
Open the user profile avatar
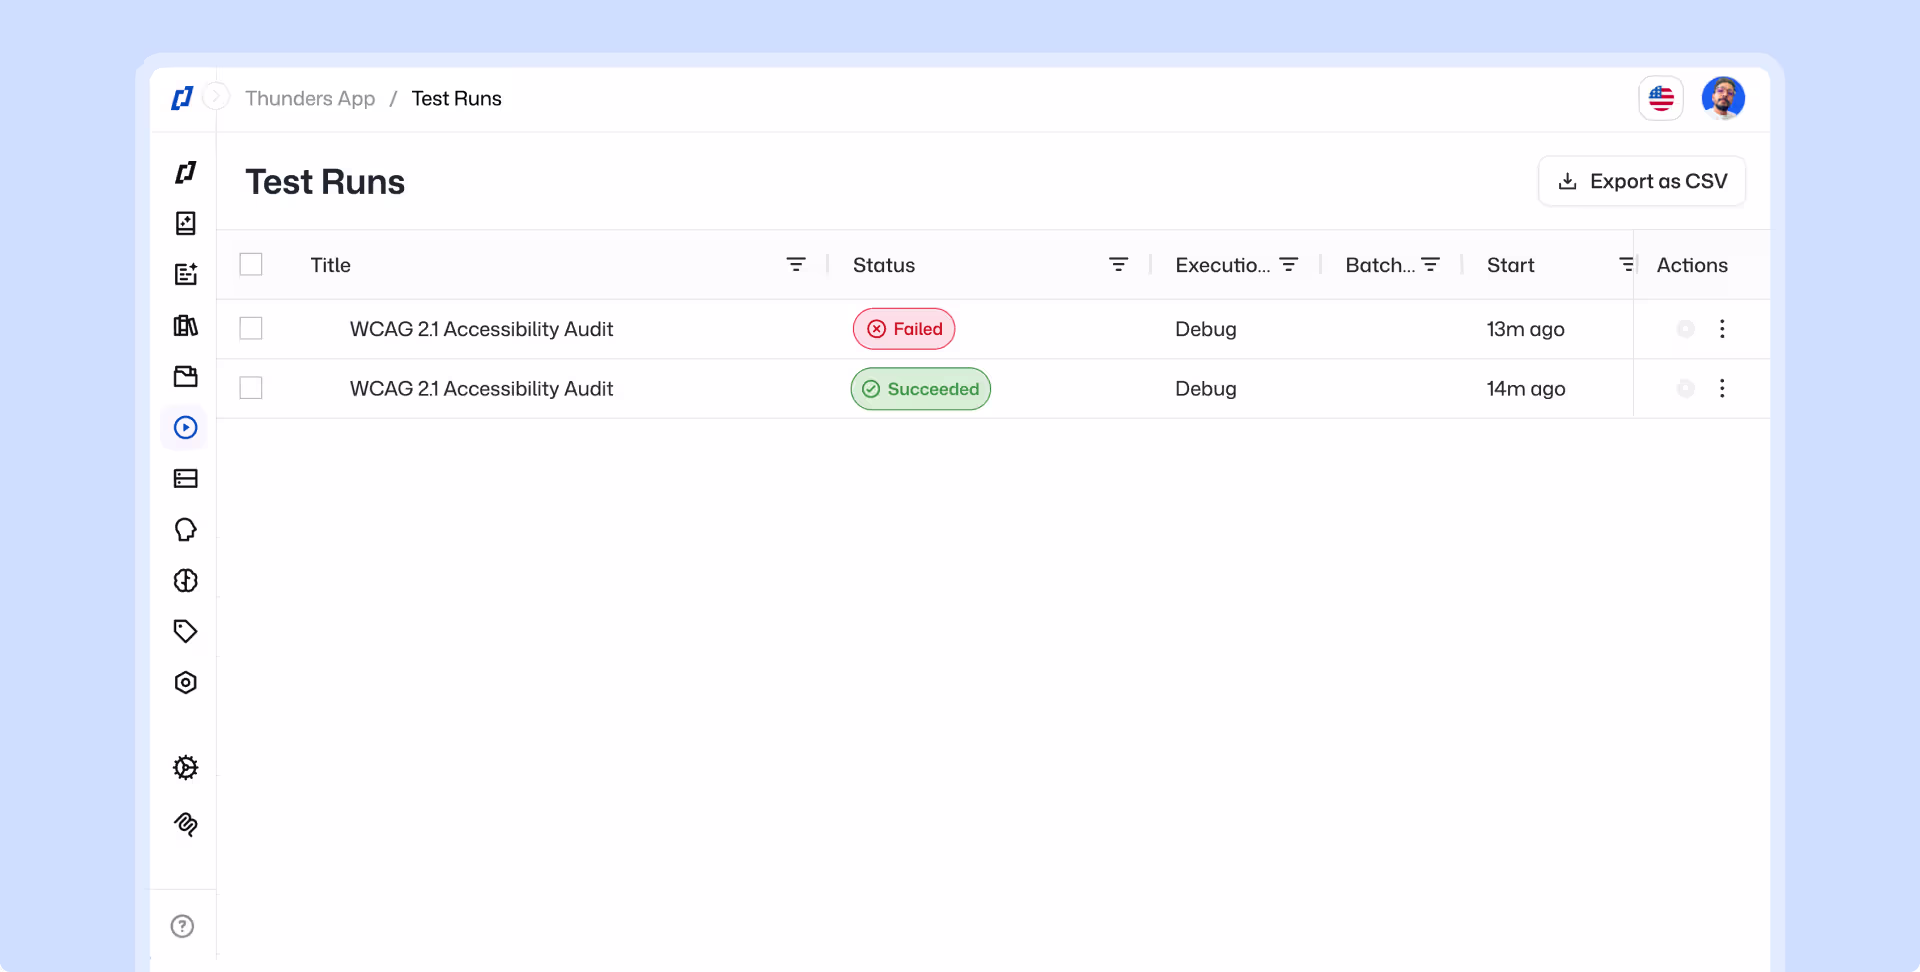coord(1723,98)
